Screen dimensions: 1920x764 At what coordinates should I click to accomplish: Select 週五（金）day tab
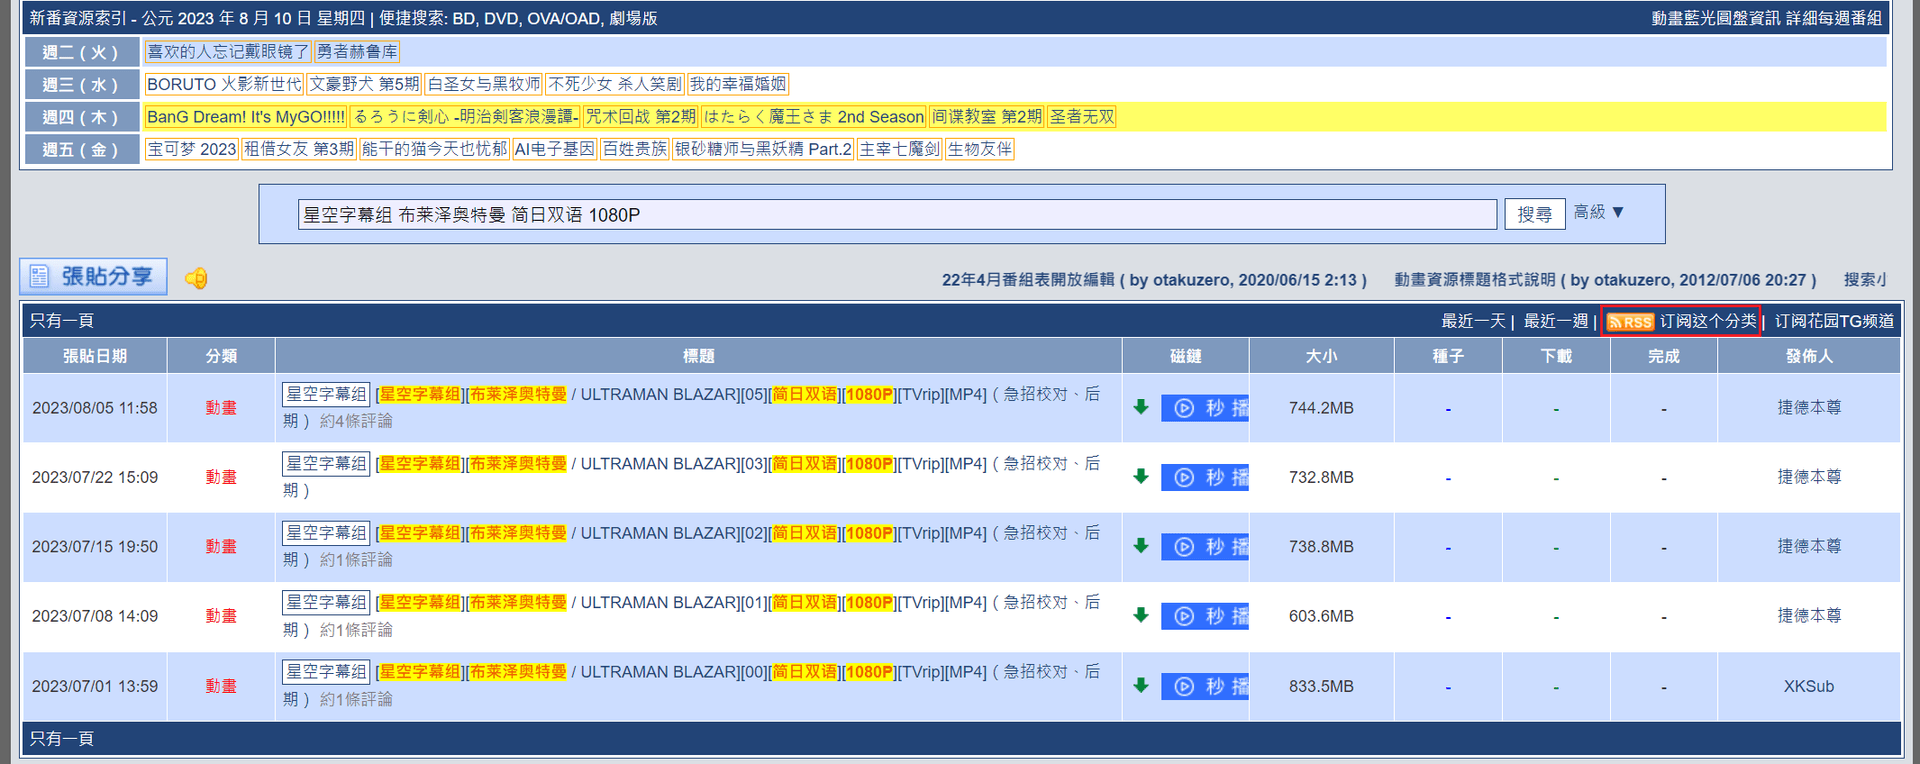pos(81,150)
